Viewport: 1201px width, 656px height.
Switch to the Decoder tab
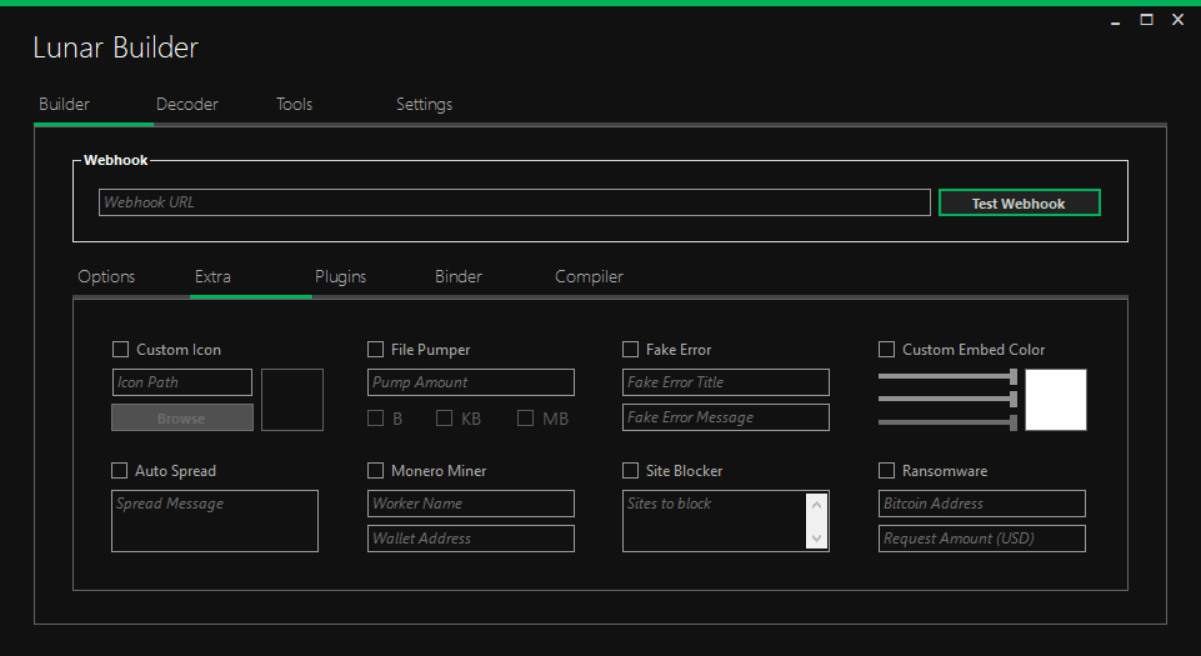pos(187,104)
